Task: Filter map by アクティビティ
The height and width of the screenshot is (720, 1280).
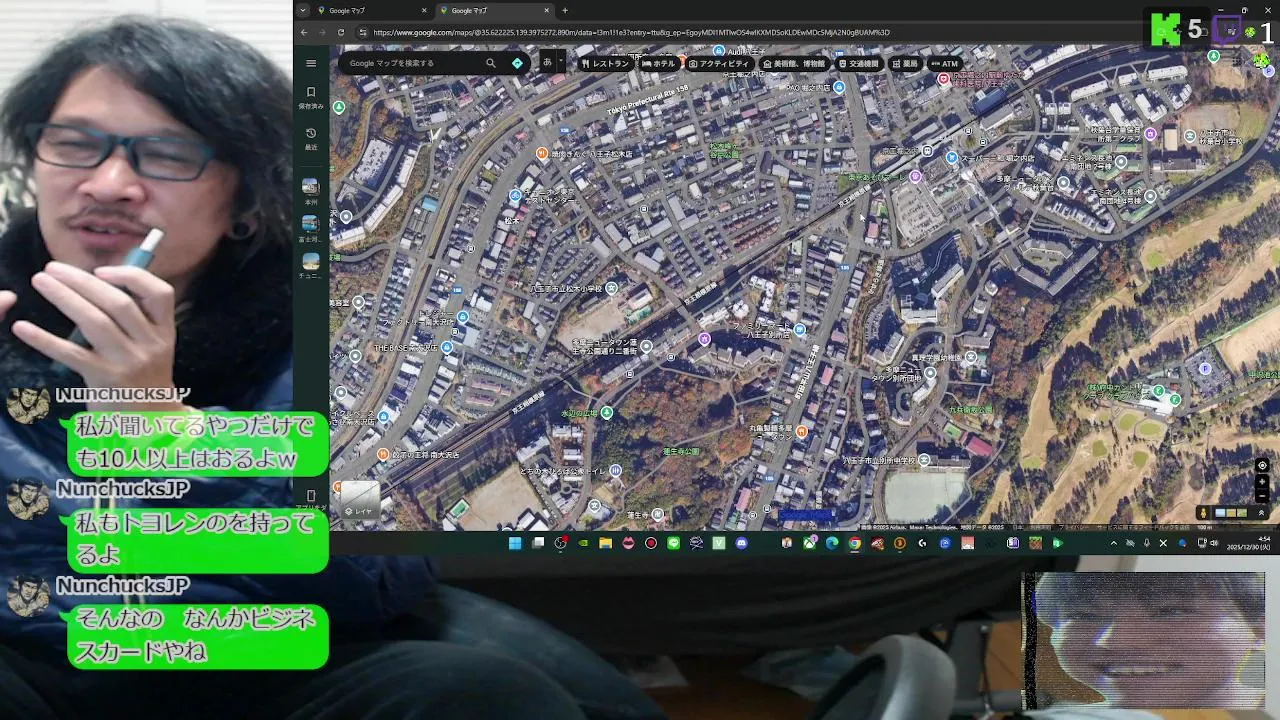Action: pyautogui.click(x=719, y=63)
